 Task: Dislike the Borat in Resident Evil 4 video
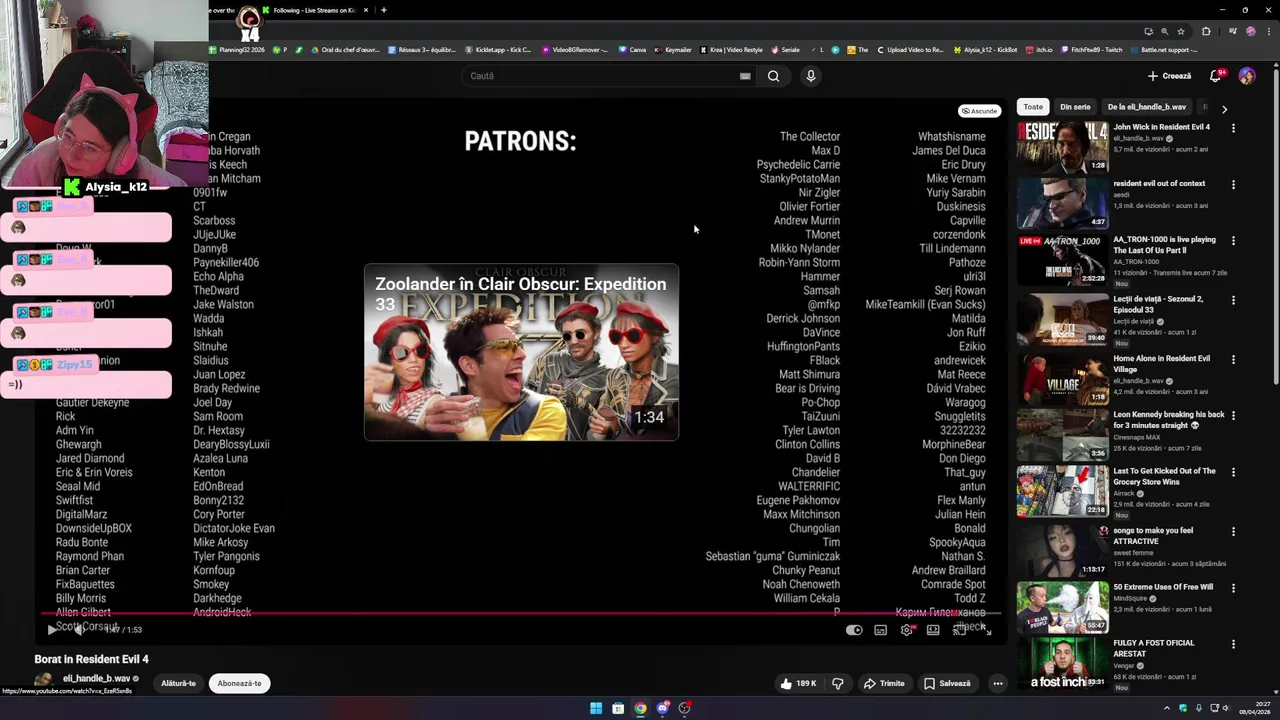point(838,684)
